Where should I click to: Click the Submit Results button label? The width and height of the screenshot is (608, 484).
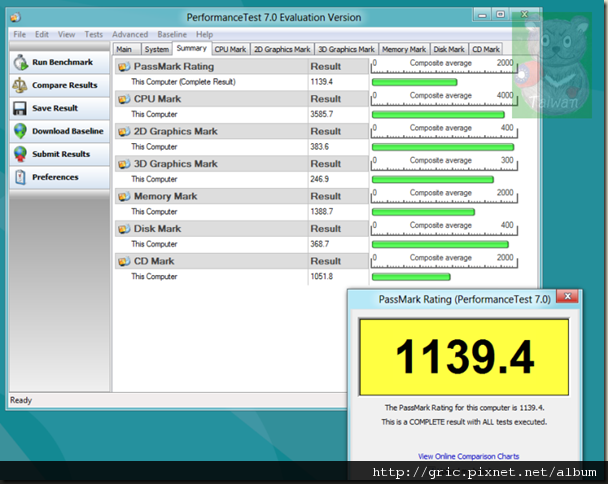tap(61, 154)
